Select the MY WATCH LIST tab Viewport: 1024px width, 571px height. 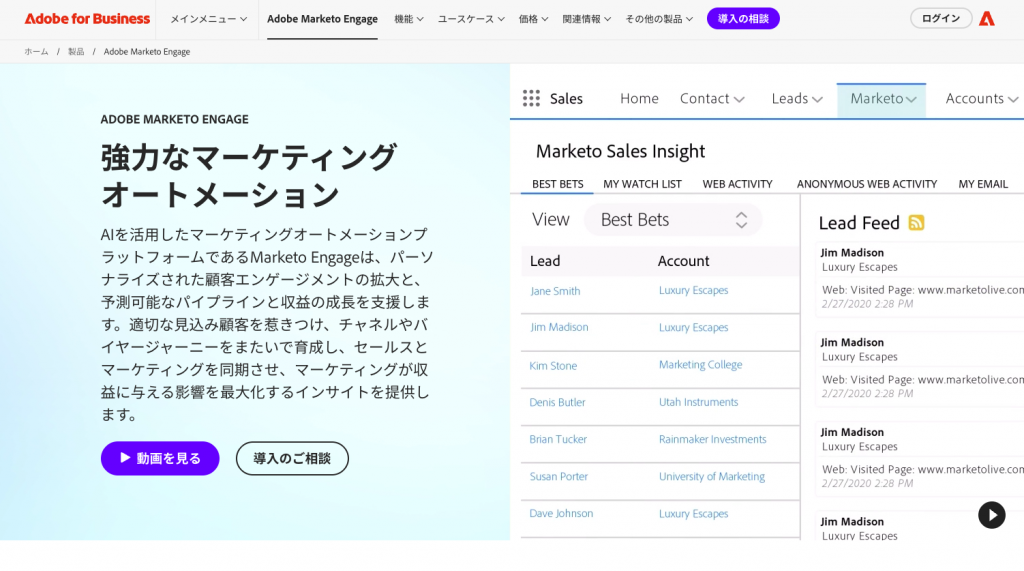click(x=642, y=184)
